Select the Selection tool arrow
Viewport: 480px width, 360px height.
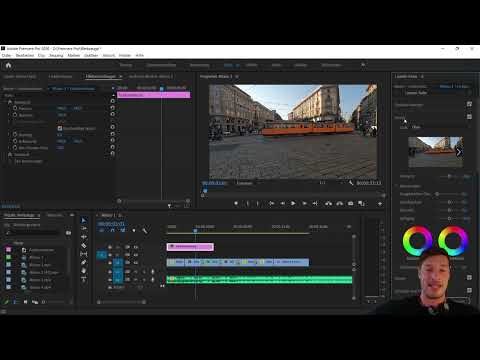pos(84,220)
